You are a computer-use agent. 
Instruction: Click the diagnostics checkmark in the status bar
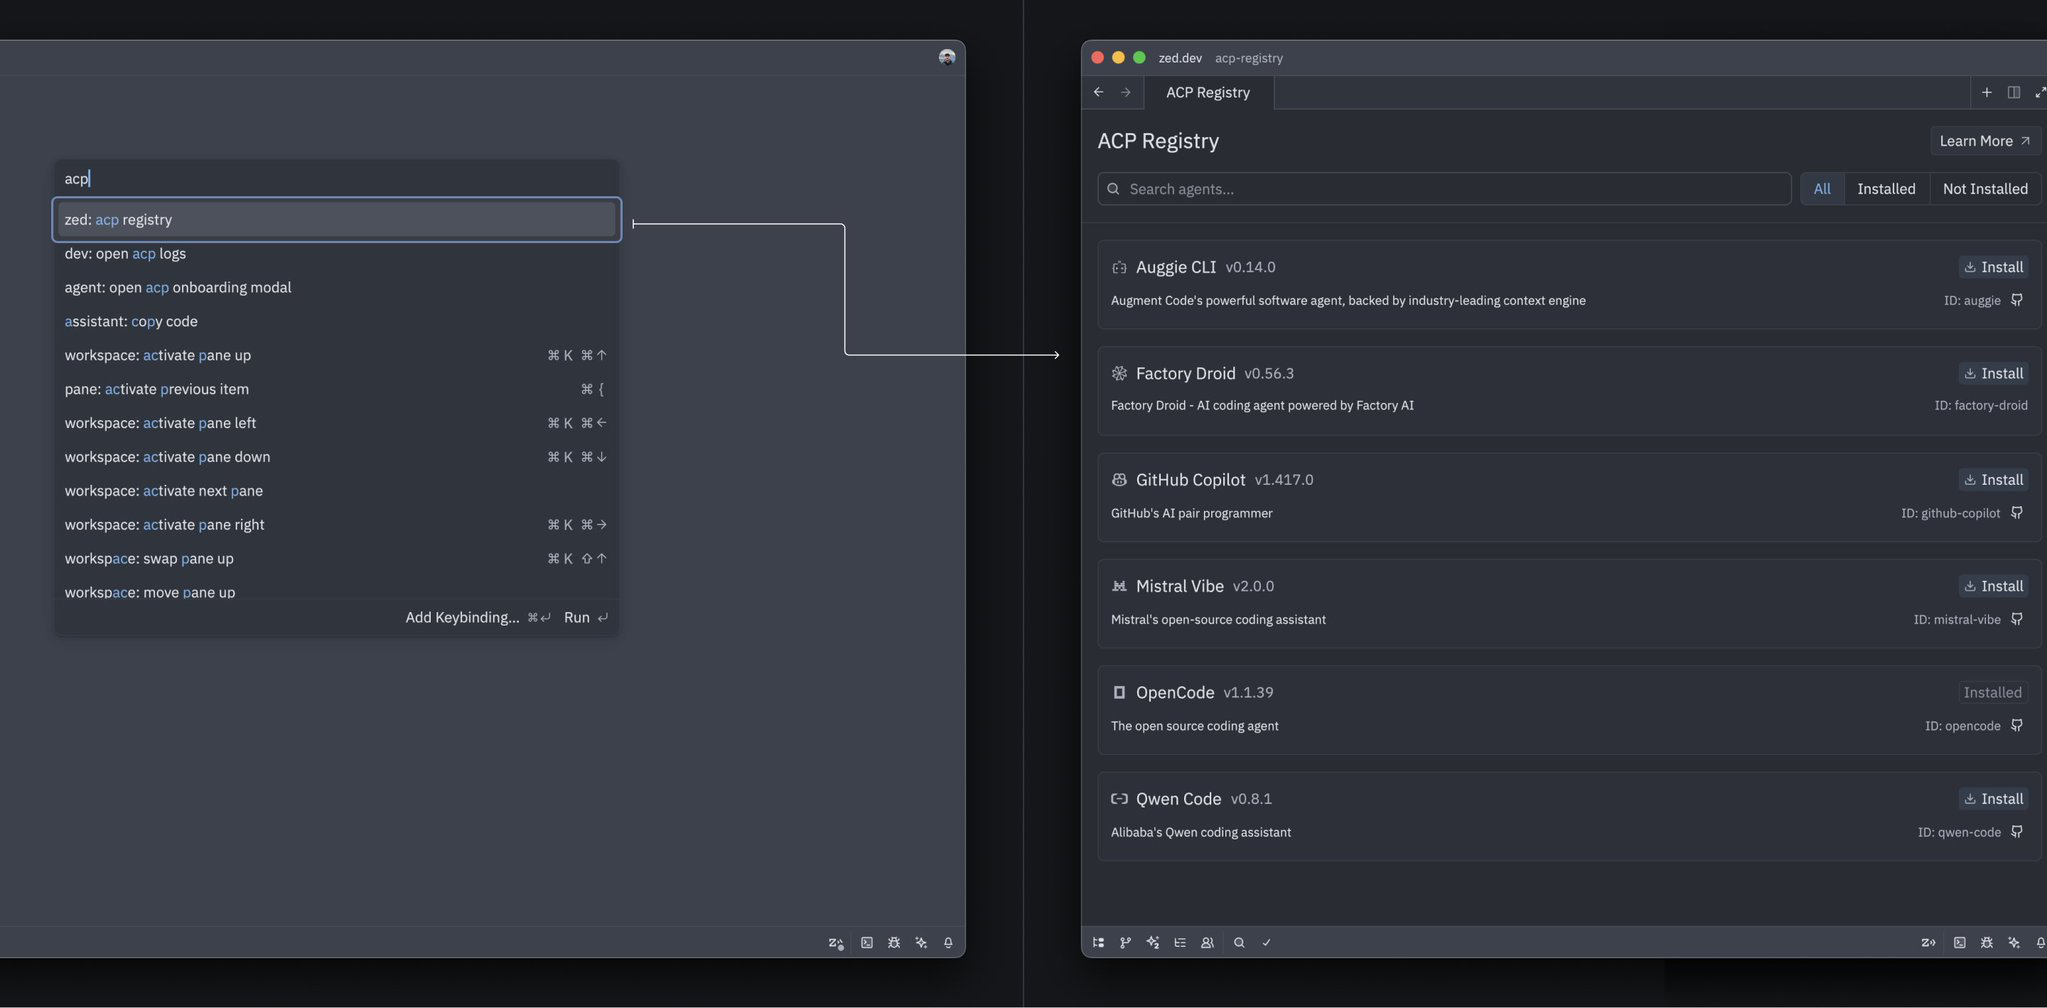pyautogui.click(x=1266, y=942)
